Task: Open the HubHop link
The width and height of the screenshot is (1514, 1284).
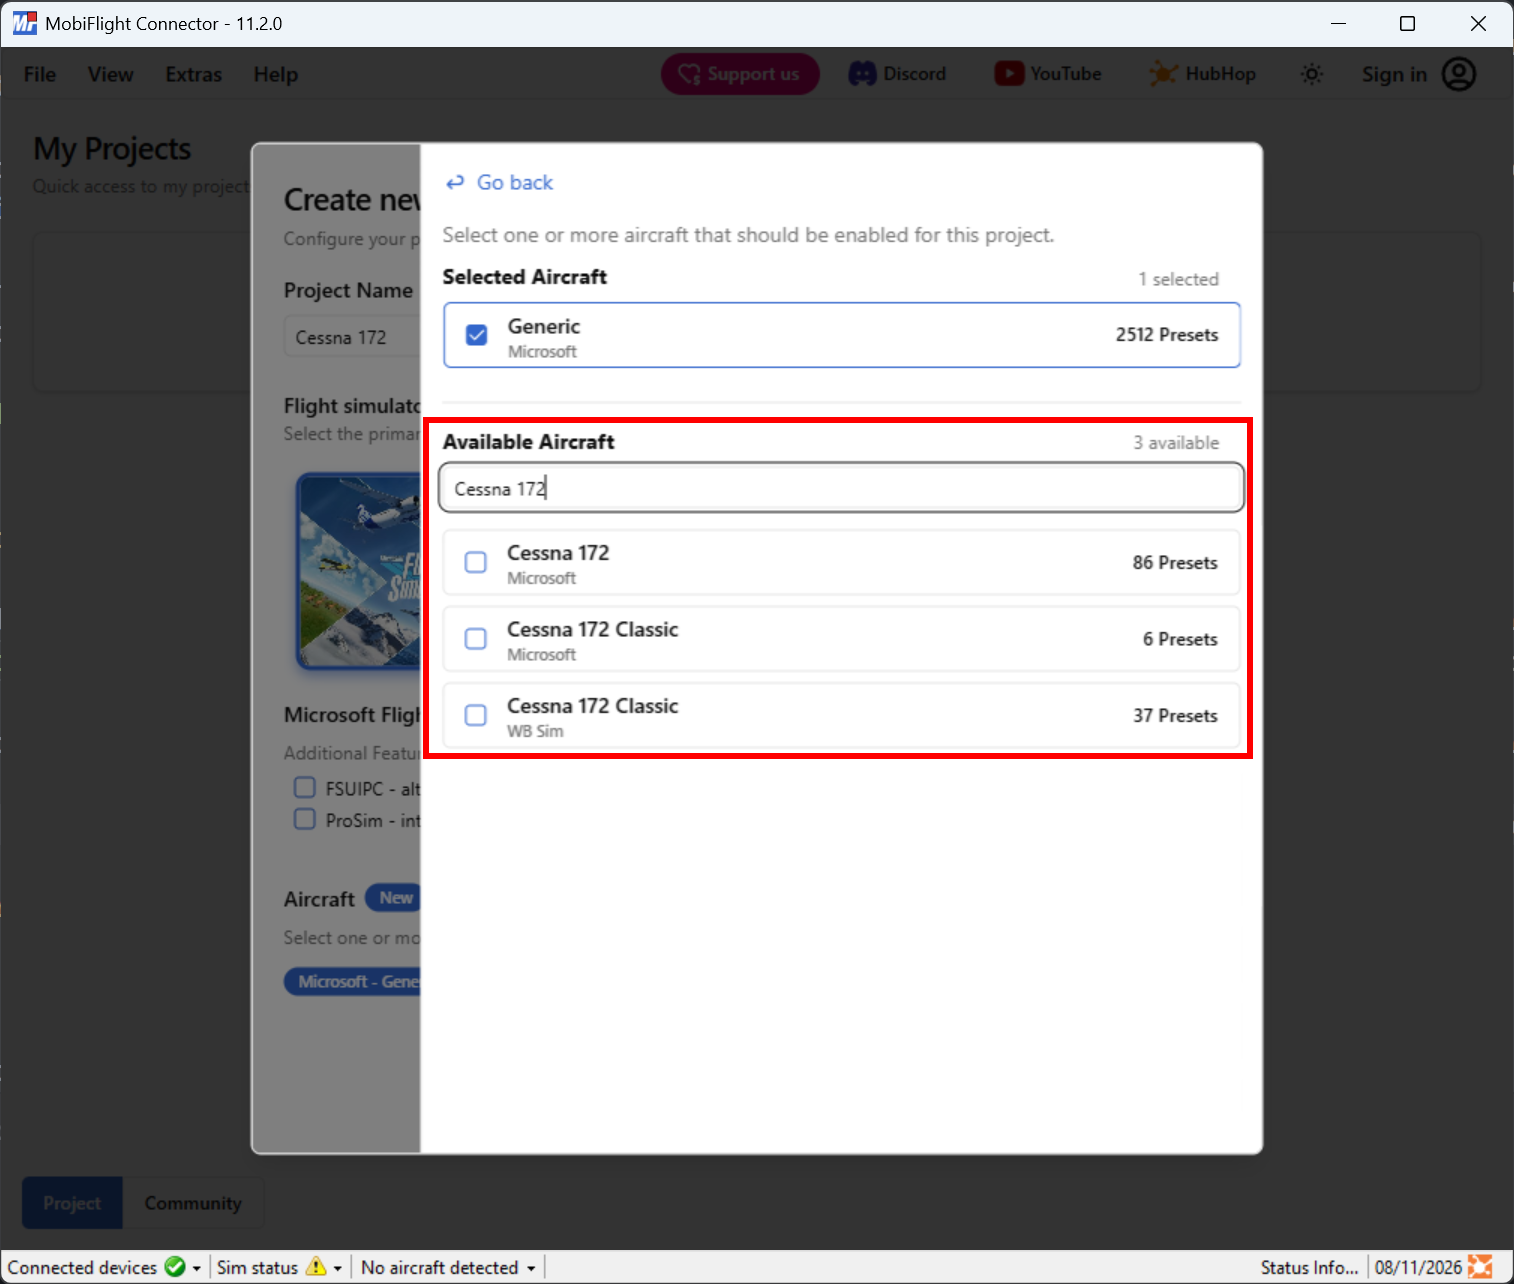Action: pyautogui.click(x=1202, y=74)
